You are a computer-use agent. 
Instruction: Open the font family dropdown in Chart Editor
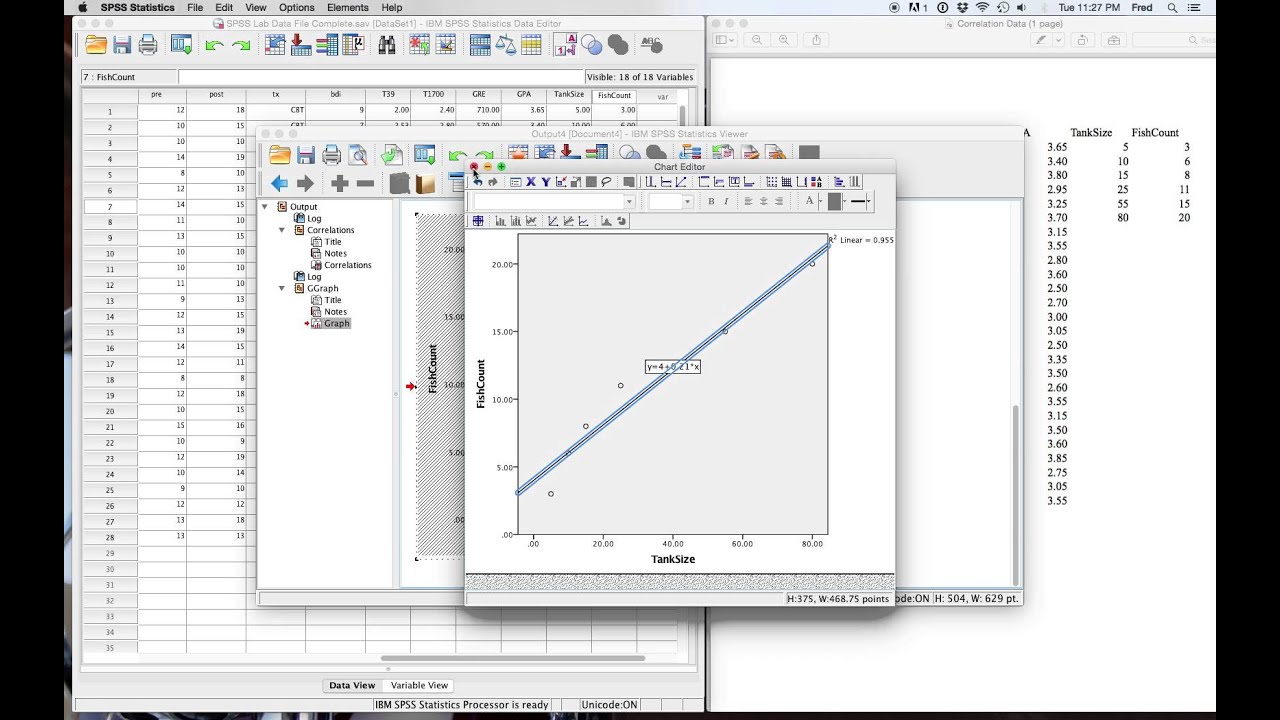(x=629, y=201)
